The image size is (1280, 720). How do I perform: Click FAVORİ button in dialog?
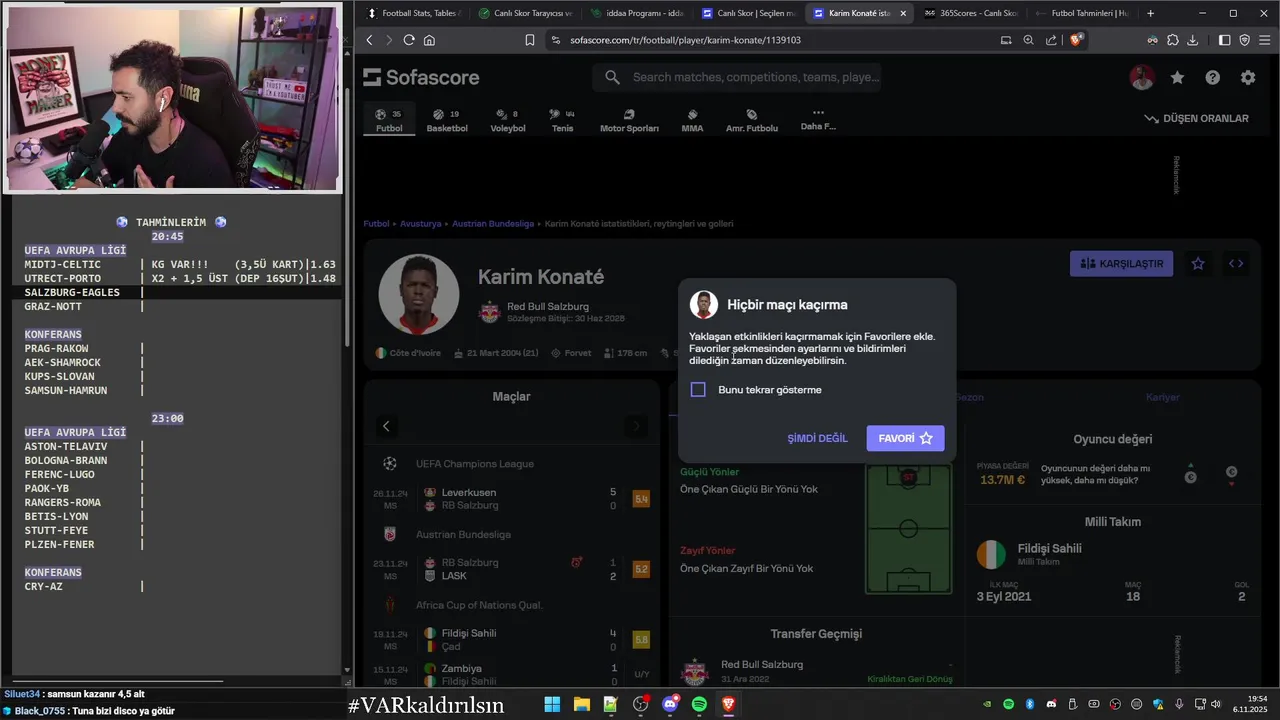click(905, 438)
